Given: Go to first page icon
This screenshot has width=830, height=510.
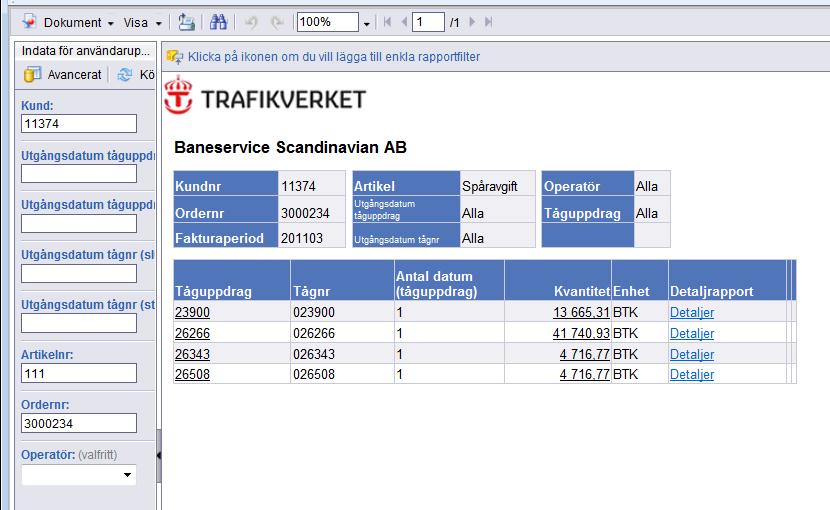Looking at the screenshot, I should click(387, 22).
